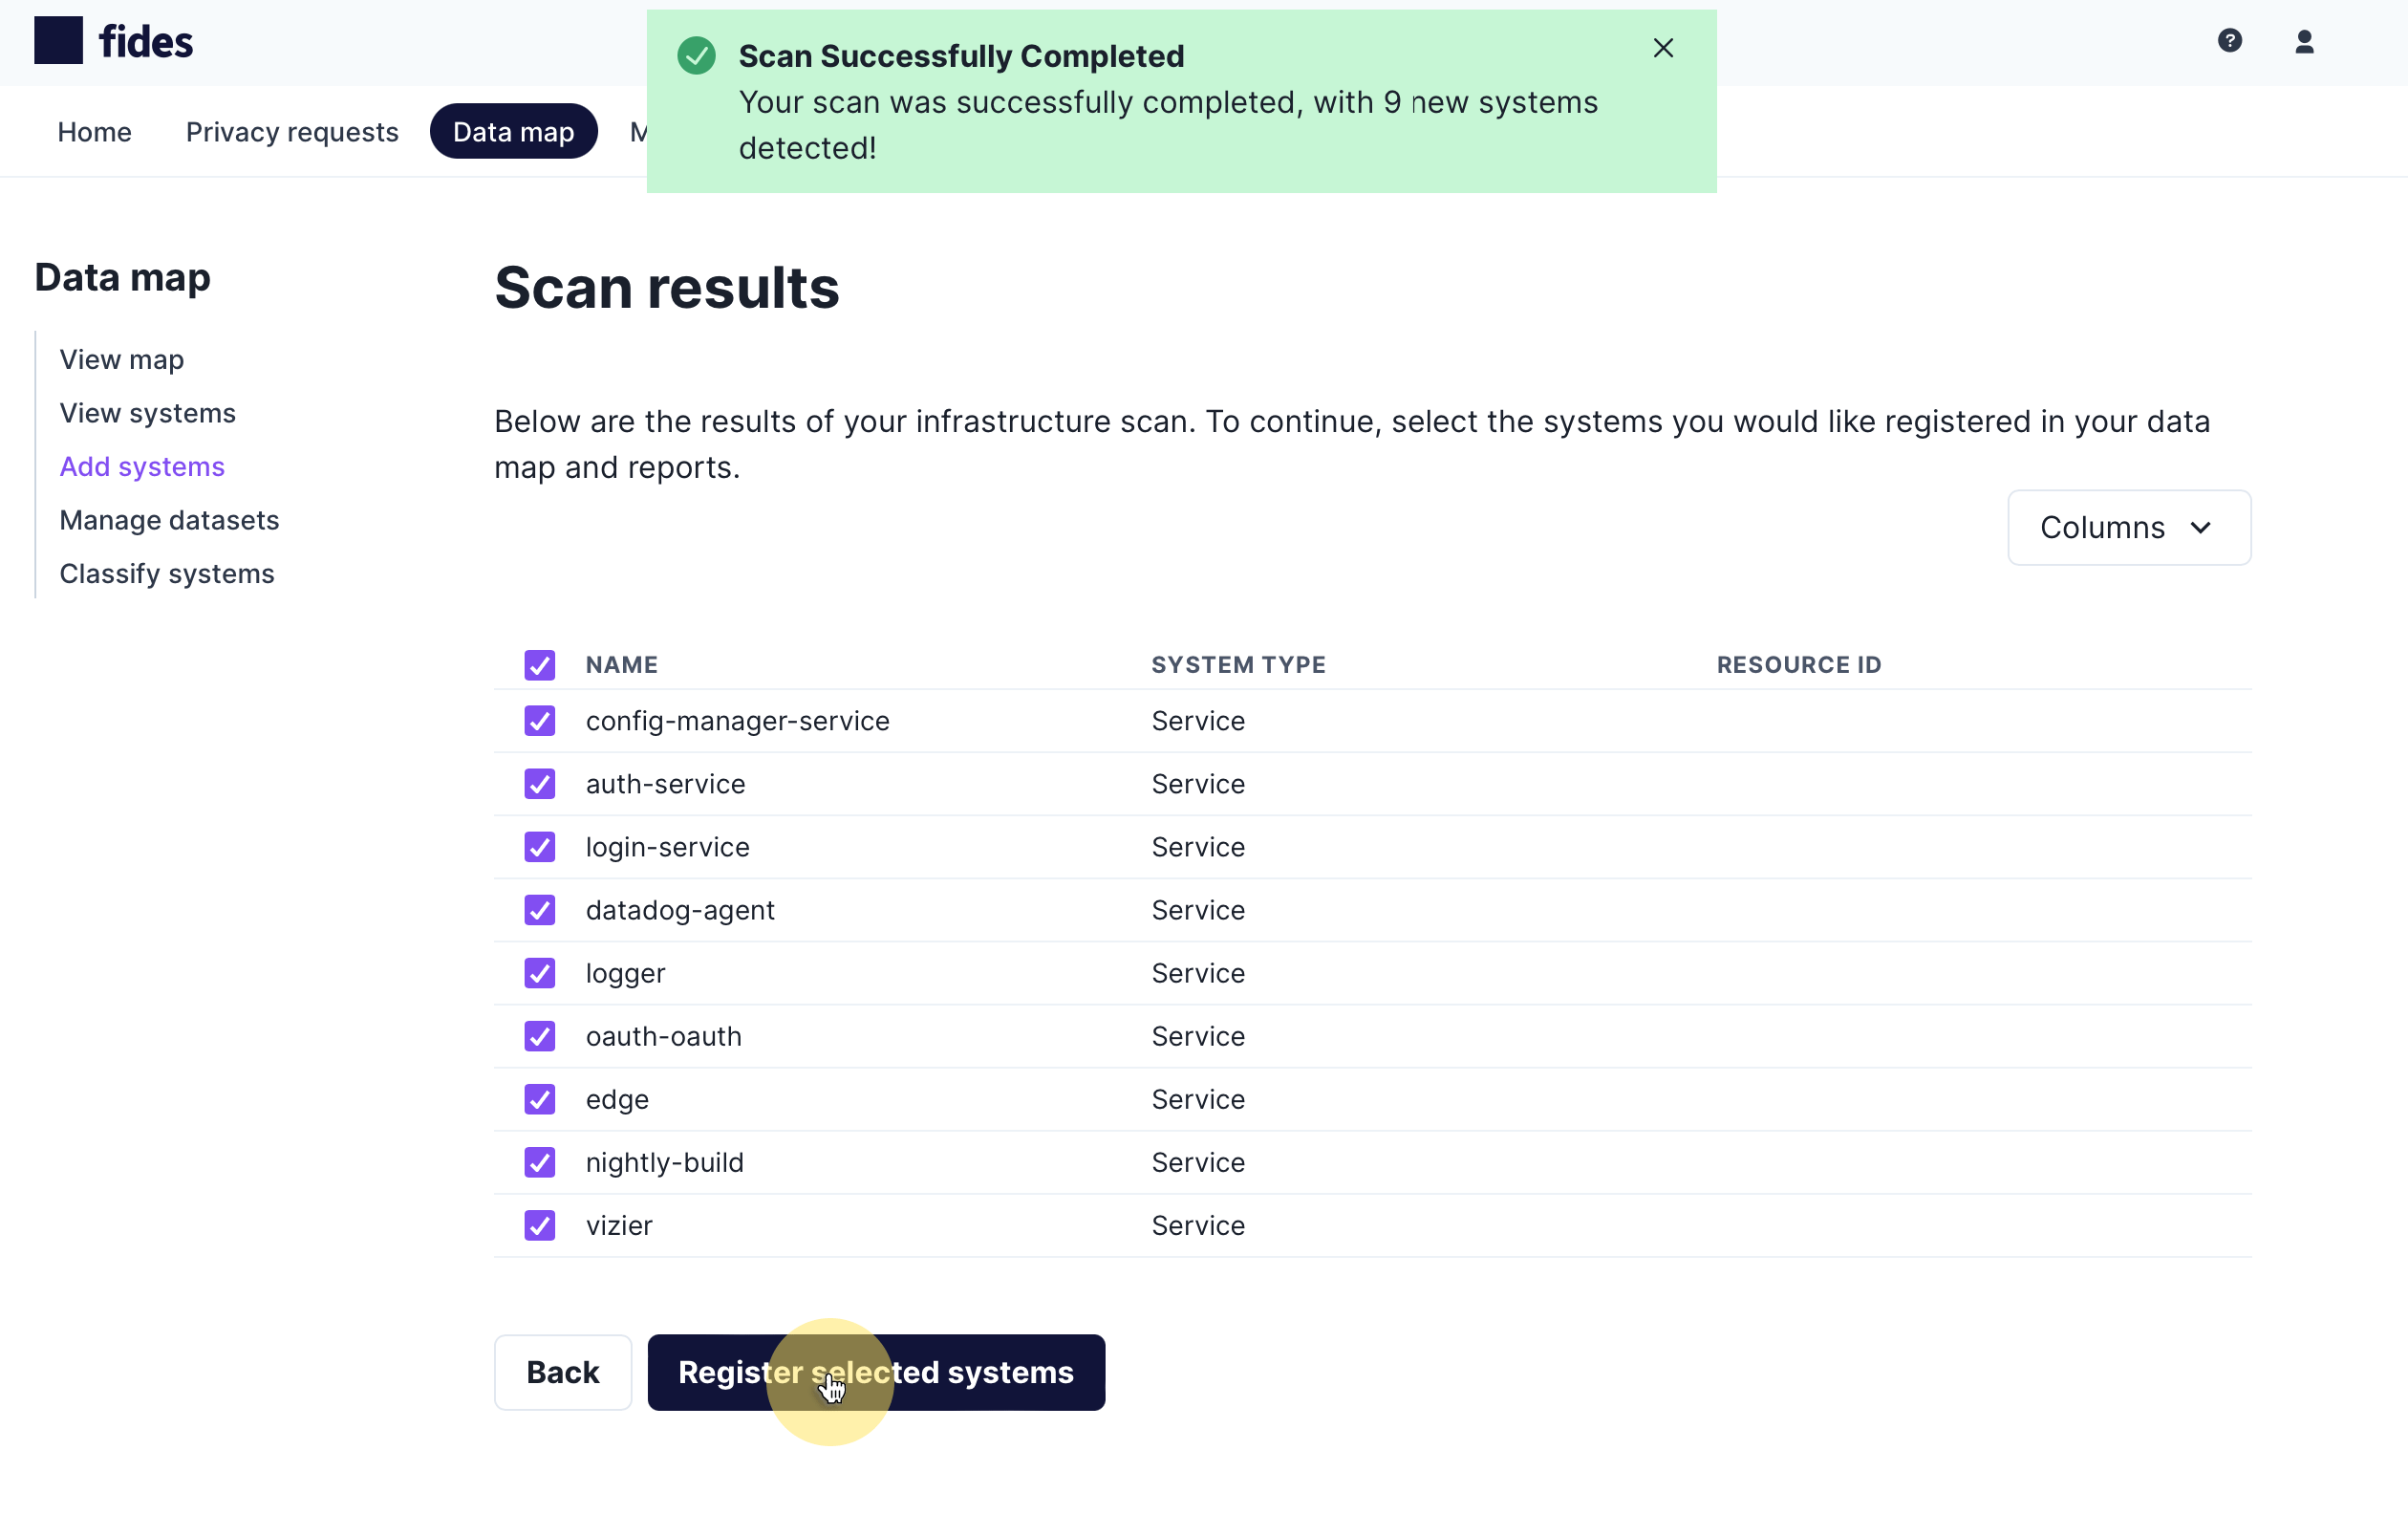2408x1515 pixels.
Task: Open the user profile icon
Action: pyautogui.click(x=2307, y=42)
